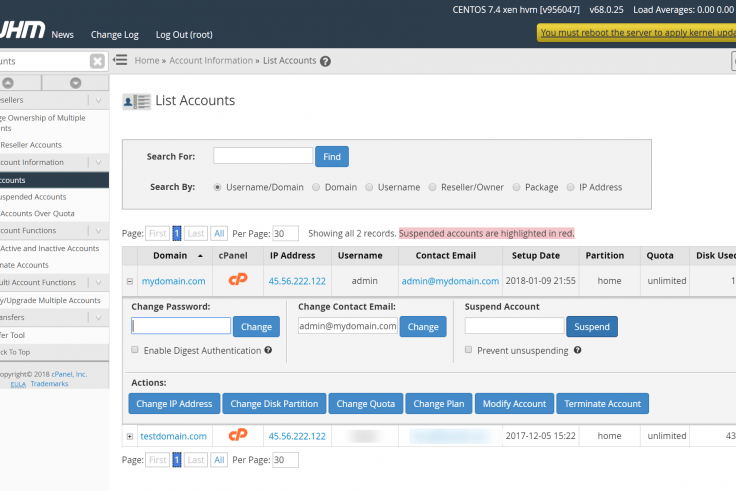Collapse Transfers sidebar section chevron
The image size is (736, 491).
pyautogui.click(x=99, y=318)
